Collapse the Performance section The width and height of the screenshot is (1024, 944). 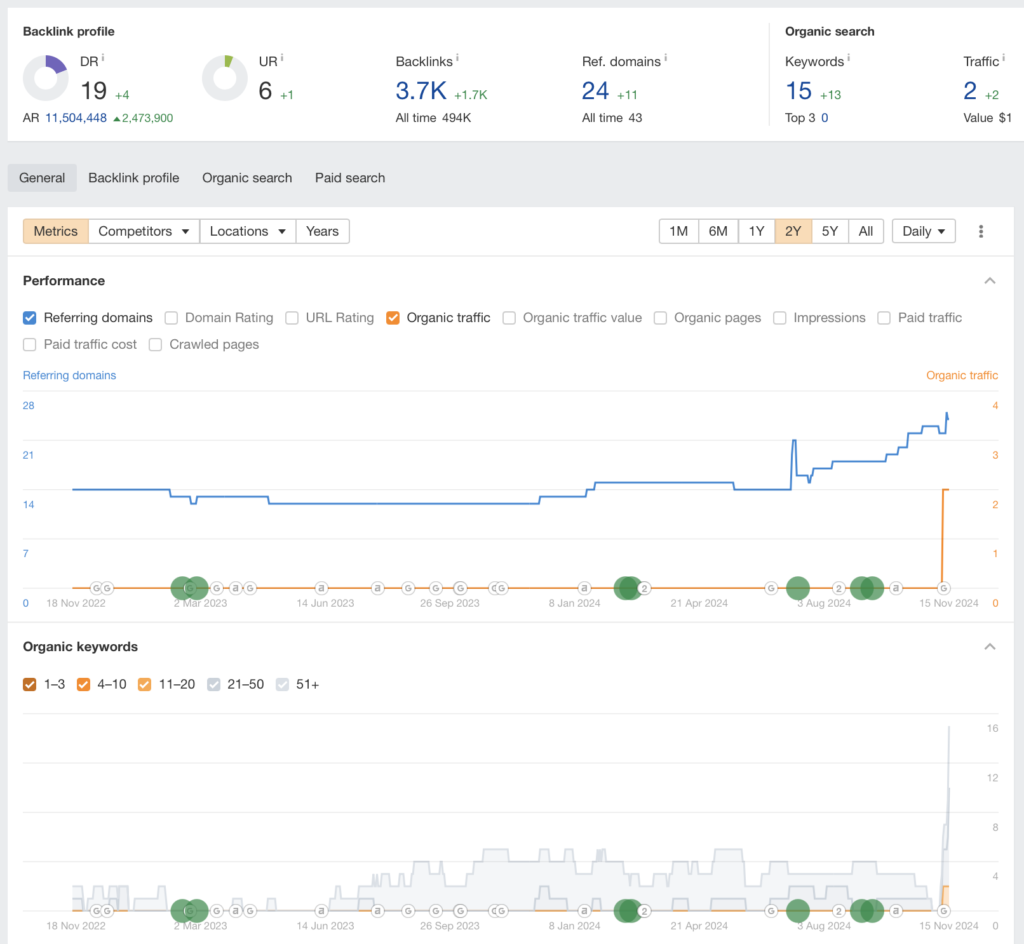pos(990,281)
